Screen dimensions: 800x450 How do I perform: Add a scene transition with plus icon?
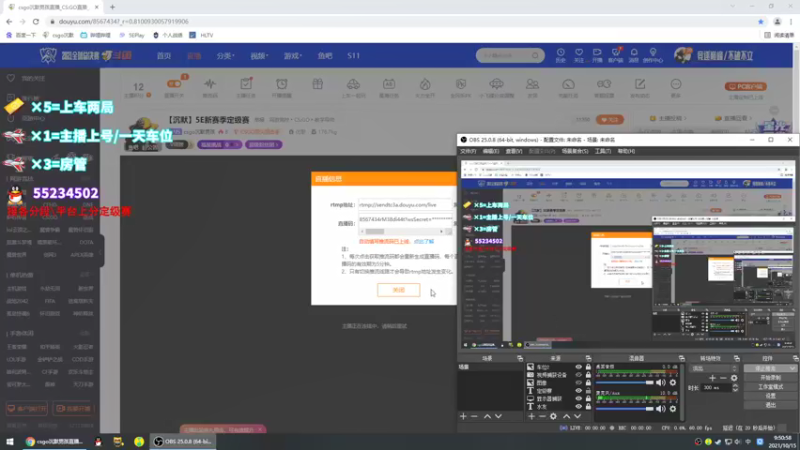(x=712, y=378)
